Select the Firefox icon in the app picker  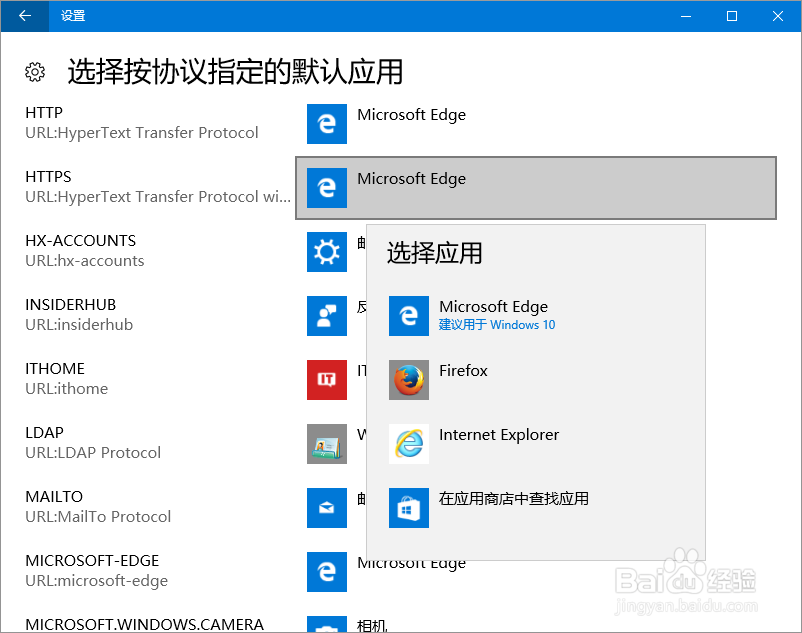pyautogui.click(x=408, y=380)
